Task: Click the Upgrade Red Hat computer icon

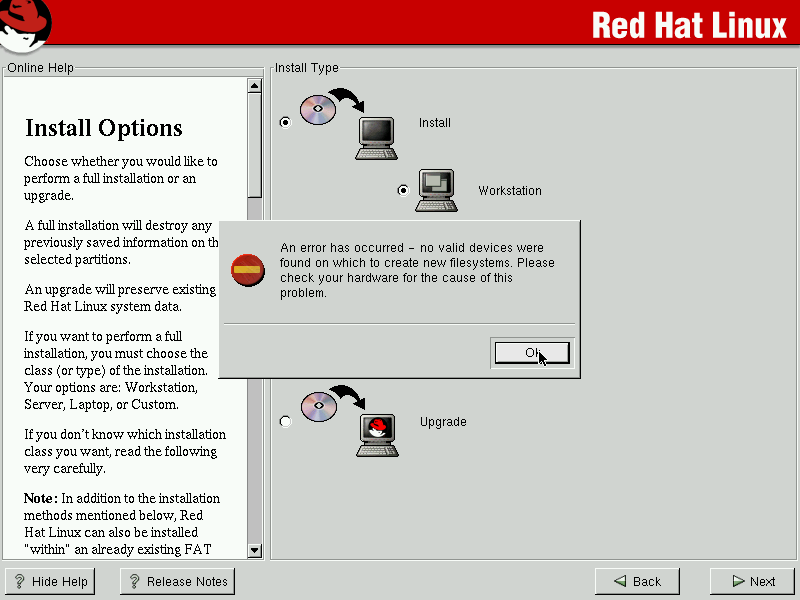Action: [x=378, y=435]
